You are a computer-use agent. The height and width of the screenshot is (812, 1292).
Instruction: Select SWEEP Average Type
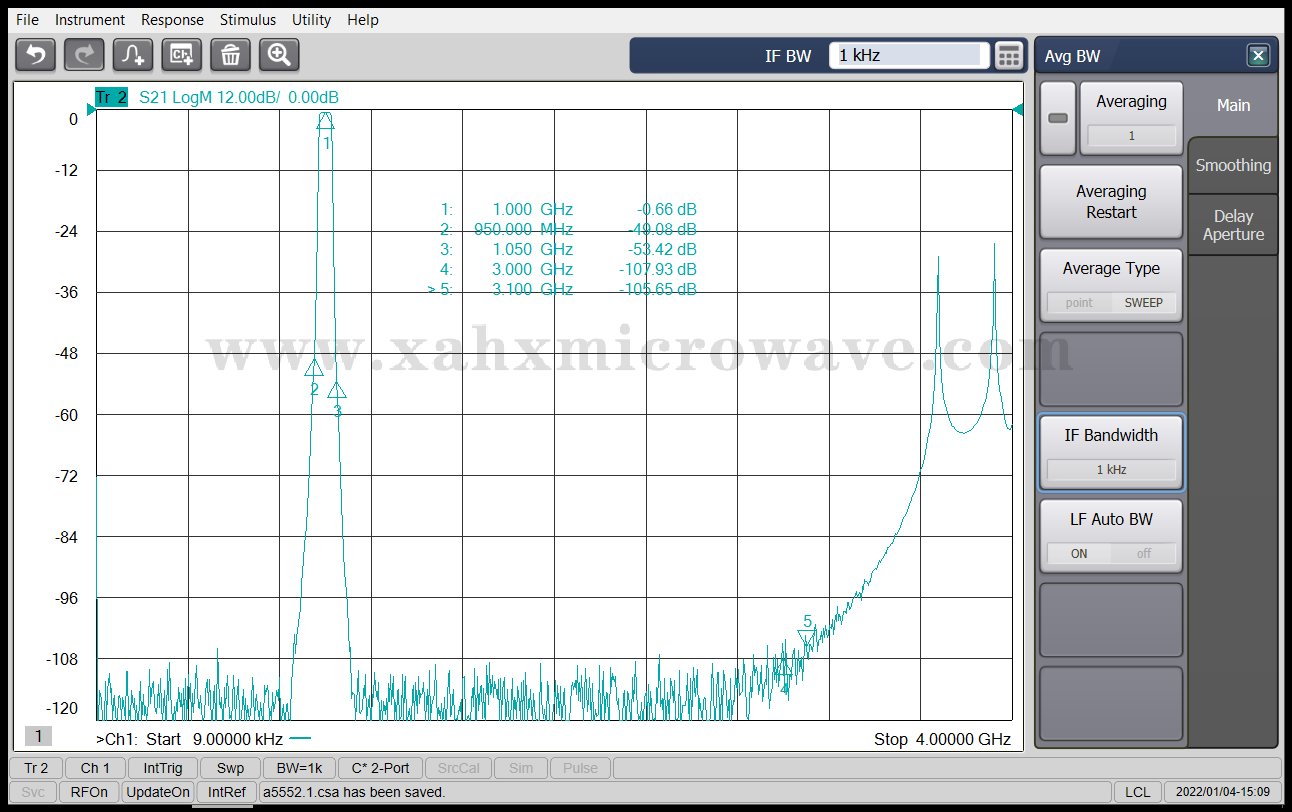[x=1143, y=303]
